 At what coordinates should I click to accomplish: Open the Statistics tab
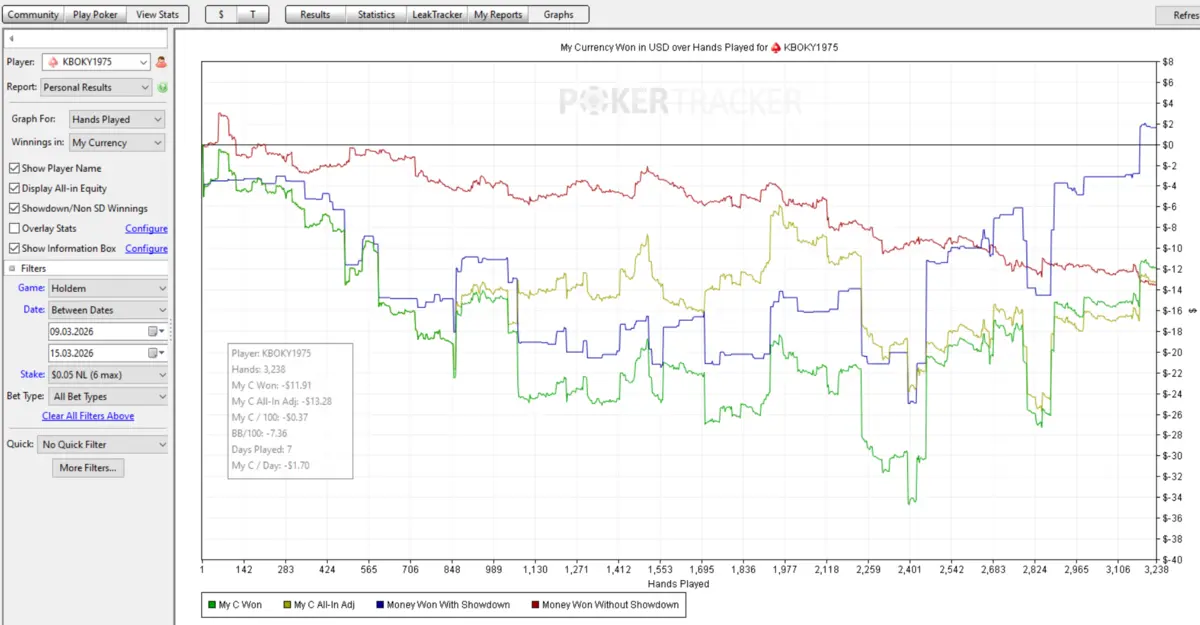pyautogui.click(x=376, y=15)
